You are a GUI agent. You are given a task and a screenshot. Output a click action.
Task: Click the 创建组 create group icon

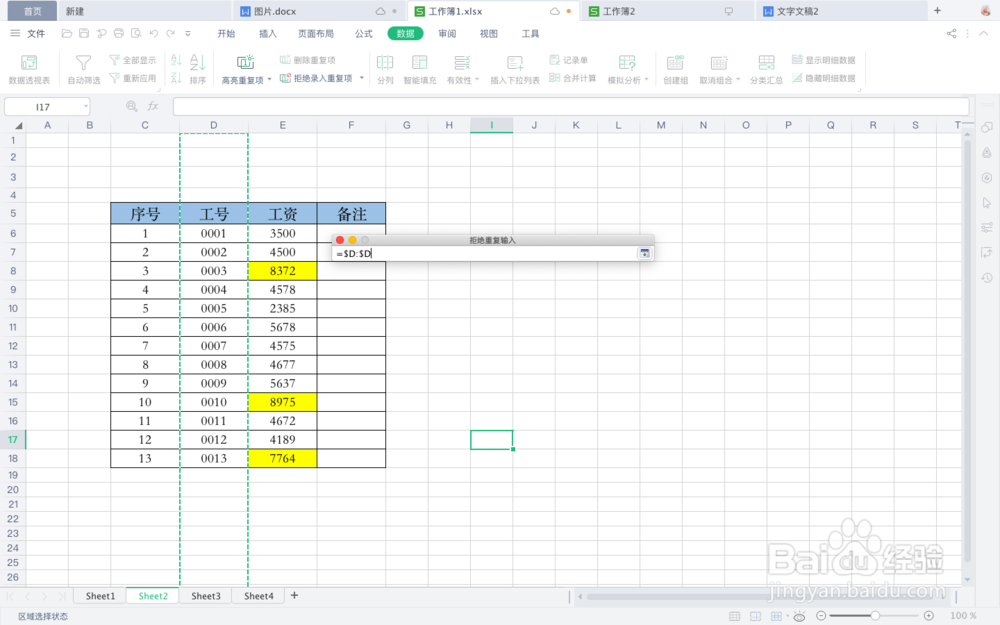[x=675, y=68]
